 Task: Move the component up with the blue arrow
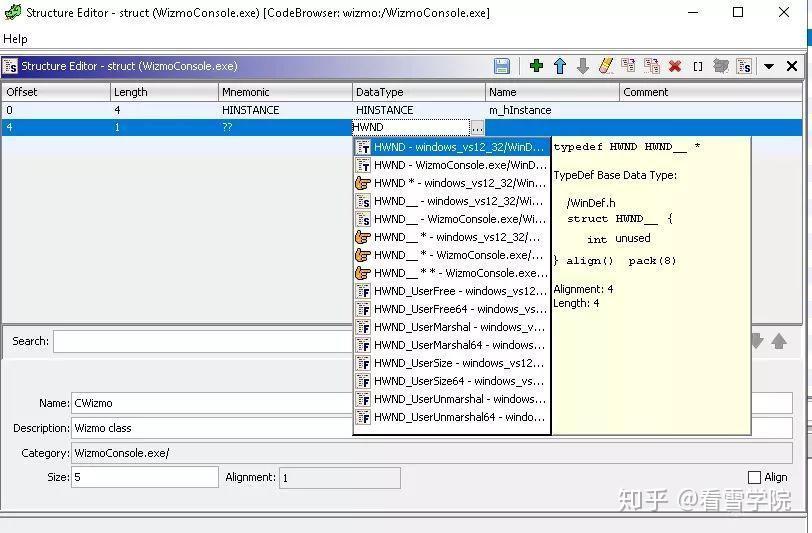559,66
